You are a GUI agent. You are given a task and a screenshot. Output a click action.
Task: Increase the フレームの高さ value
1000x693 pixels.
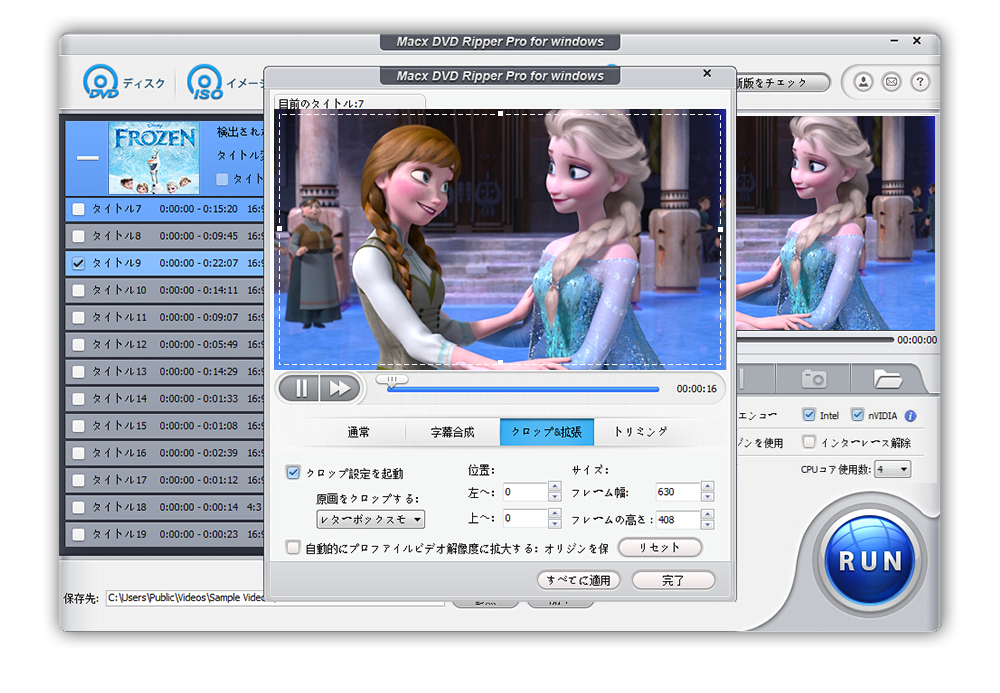707,514
